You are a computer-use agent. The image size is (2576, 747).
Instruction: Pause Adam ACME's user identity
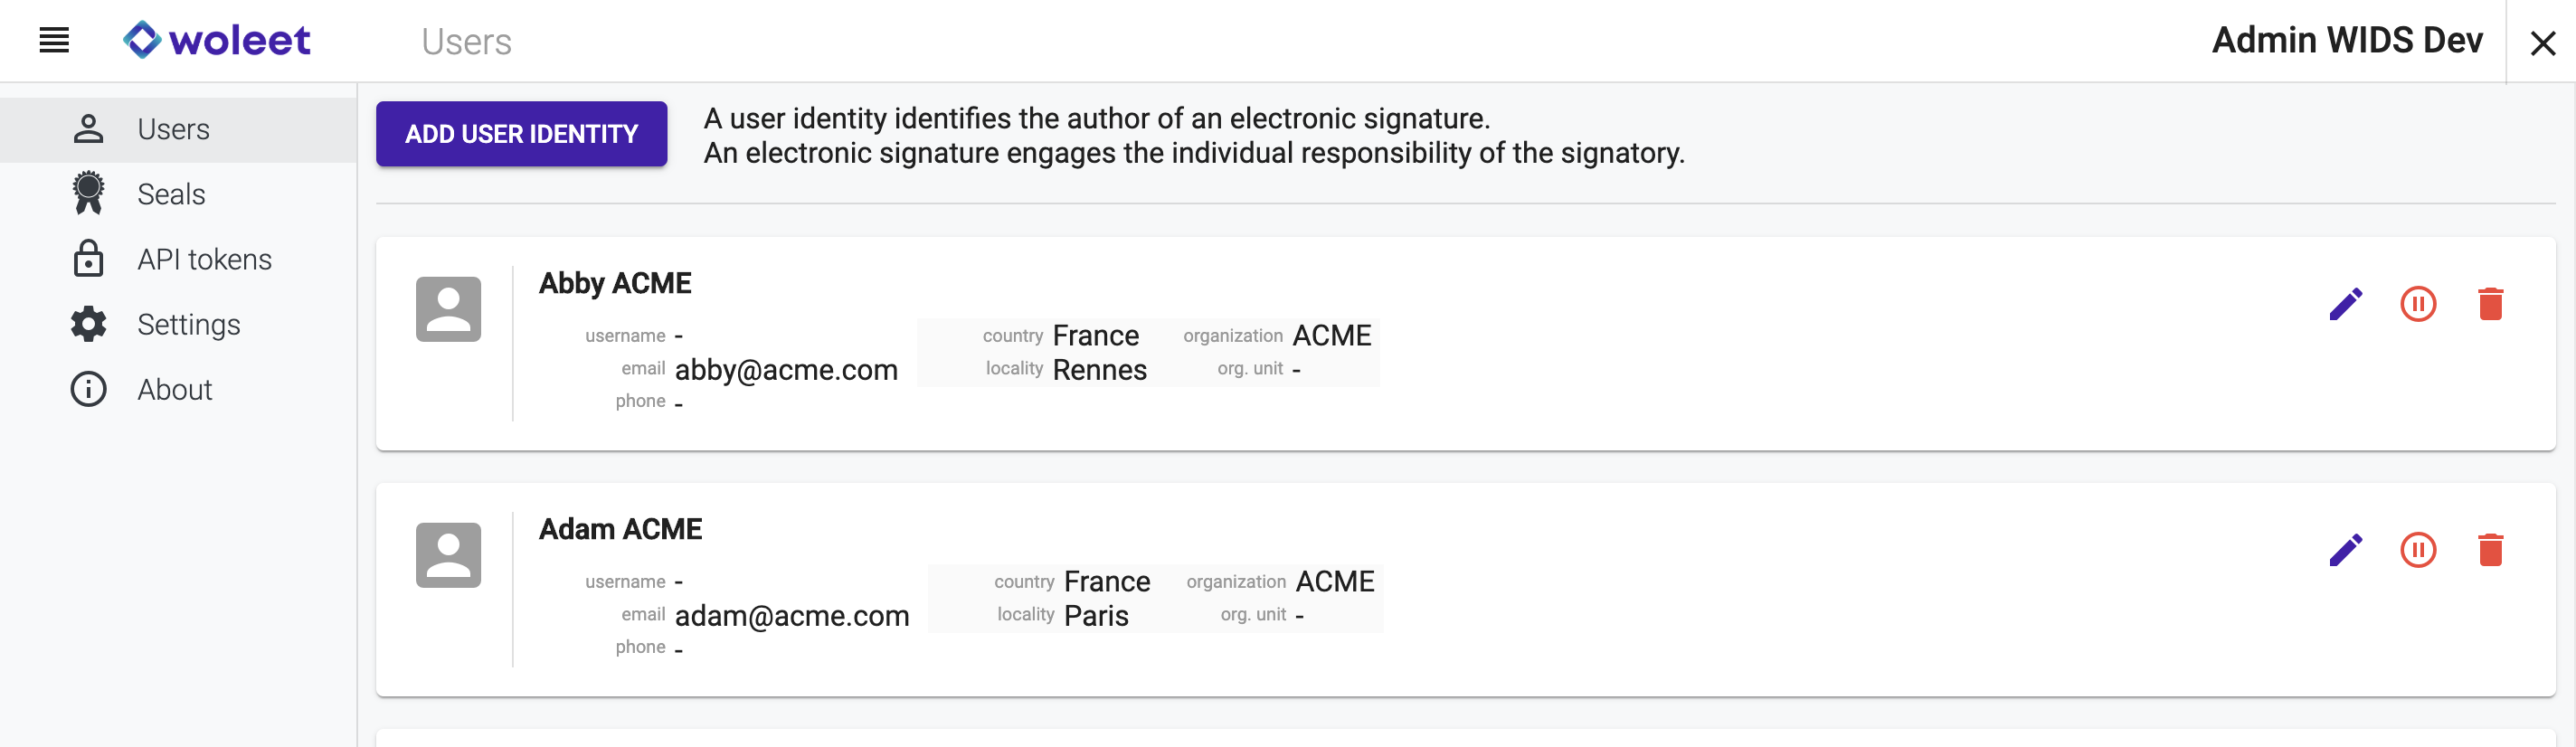click(x=2418, y=550)
